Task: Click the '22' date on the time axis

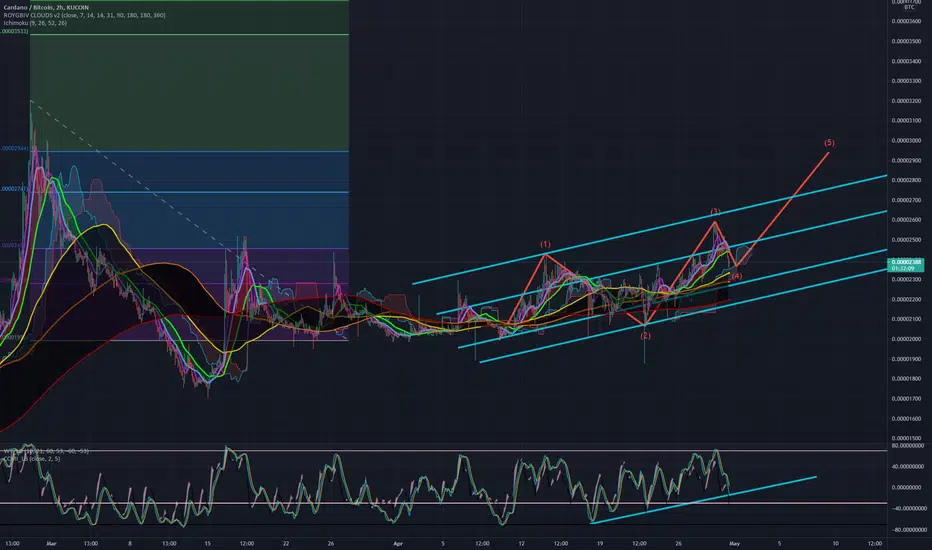Action: tap(286, 543)
